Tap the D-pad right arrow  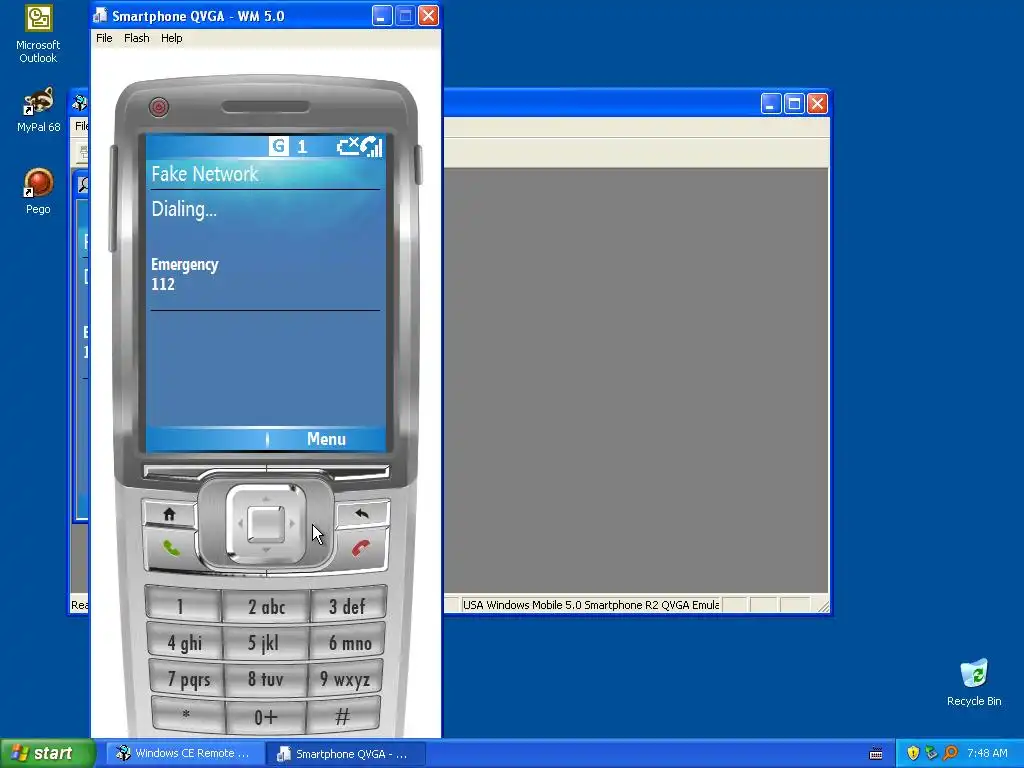point(293,524)
